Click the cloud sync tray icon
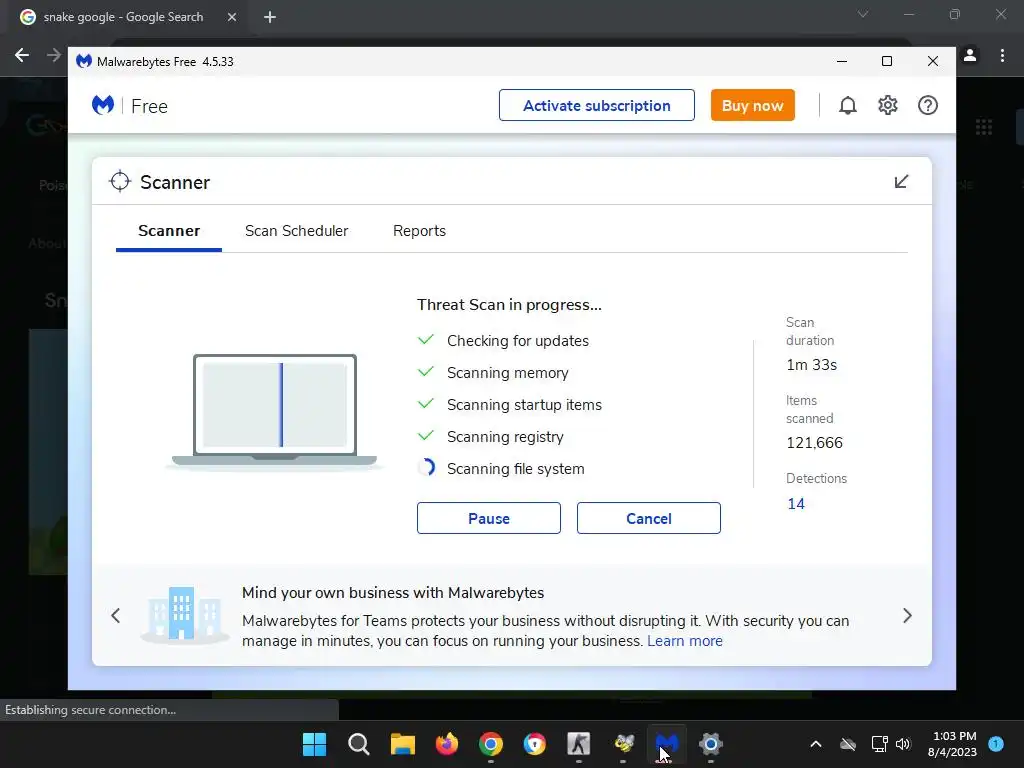Image resolution: width=1024 pixels, height=768 pixels. pos(848,744)
